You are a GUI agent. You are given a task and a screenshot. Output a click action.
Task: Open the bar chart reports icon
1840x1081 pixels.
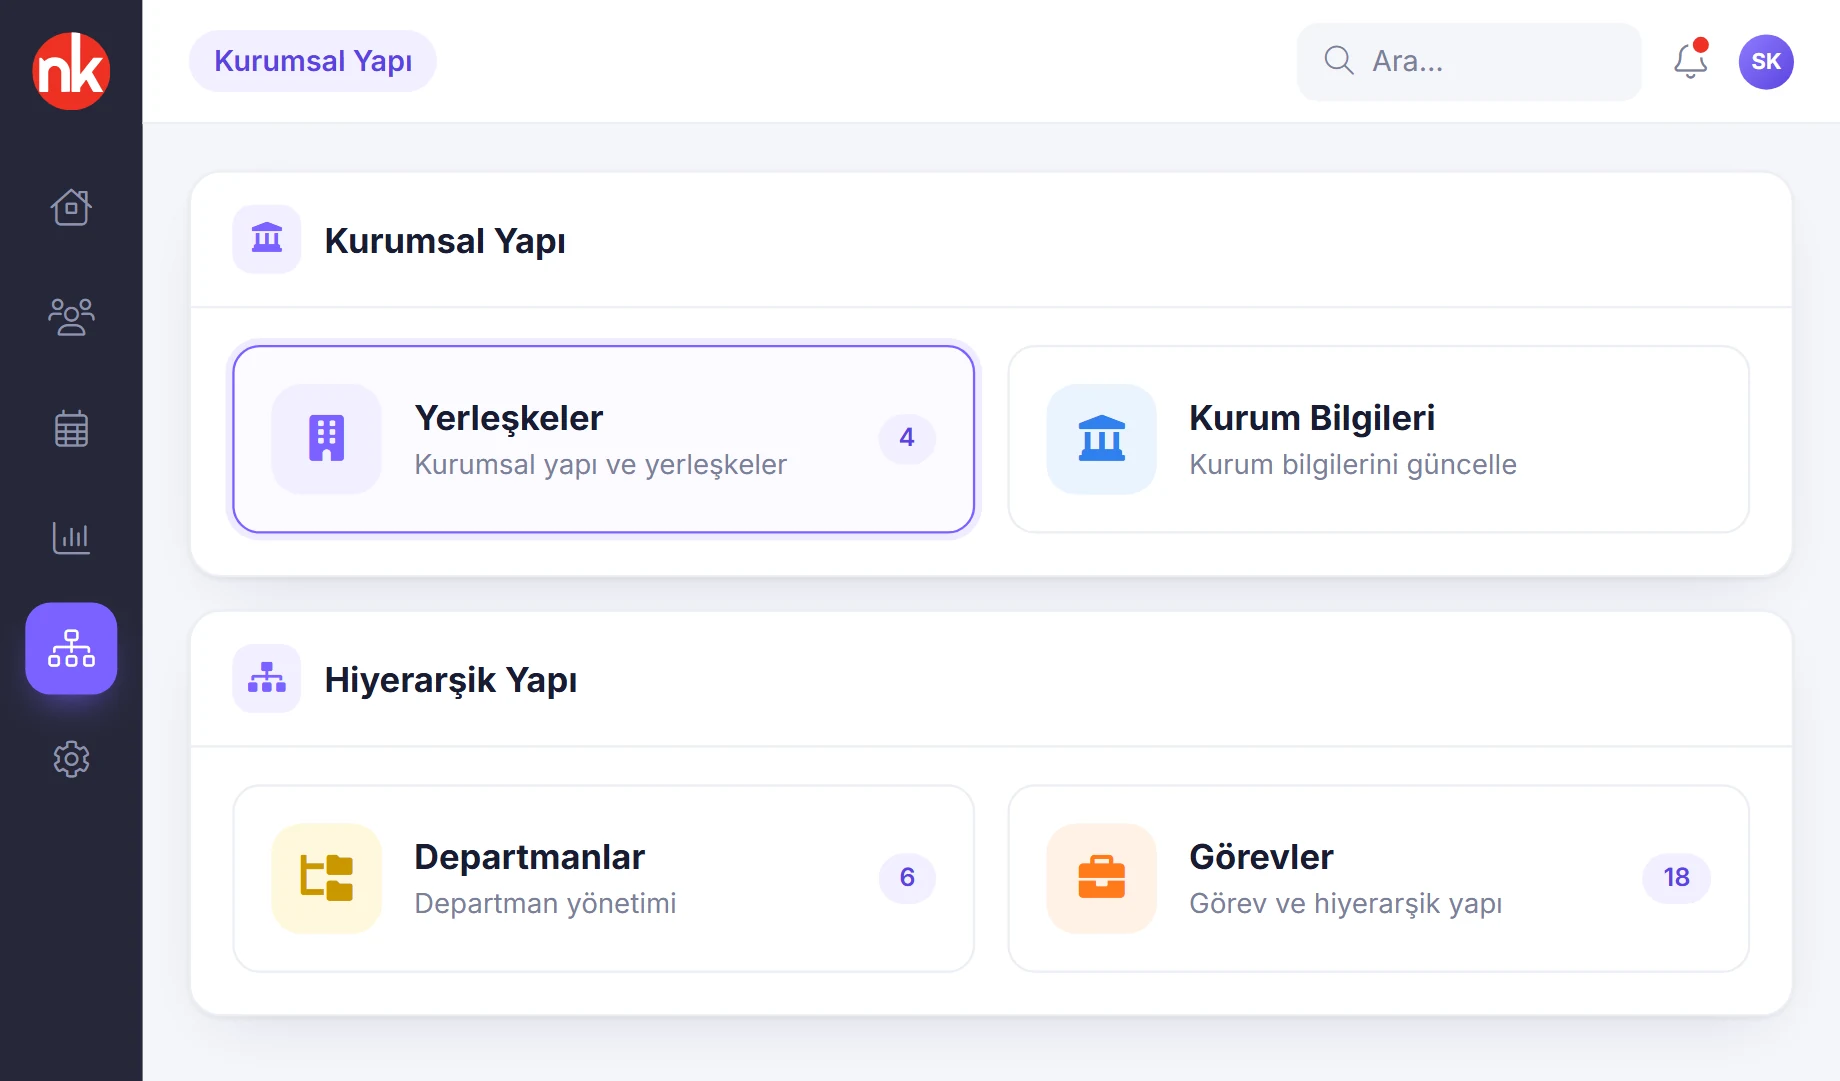[x=71, y=538]
